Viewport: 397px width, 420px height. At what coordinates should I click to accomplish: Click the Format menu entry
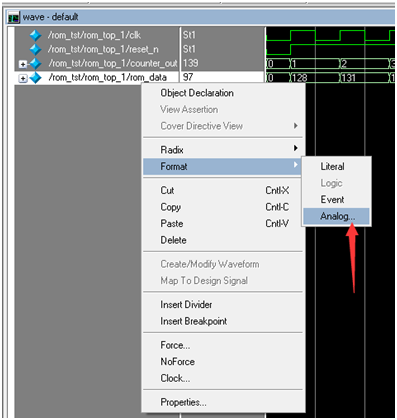(223, 166)
